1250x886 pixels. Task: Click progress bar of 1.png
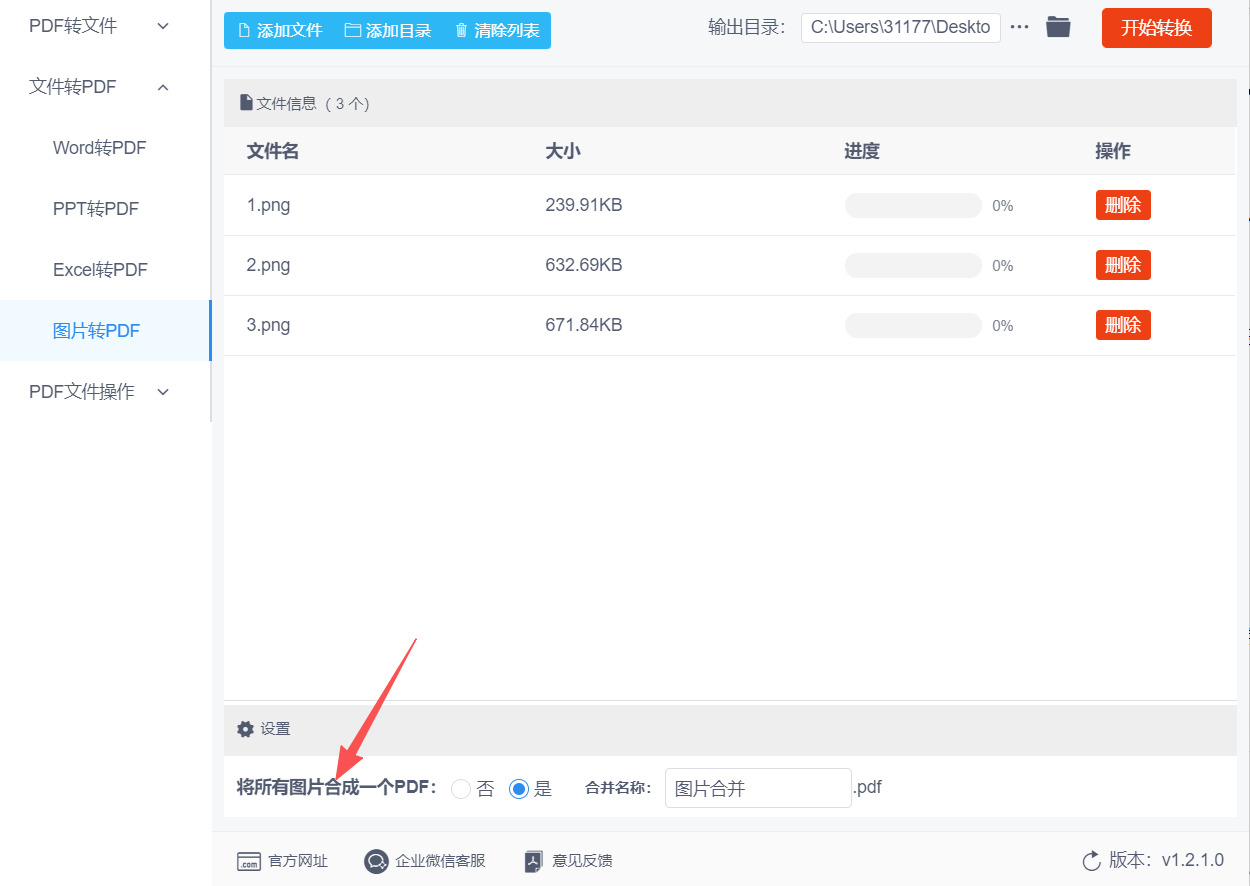tap(913, 205)
